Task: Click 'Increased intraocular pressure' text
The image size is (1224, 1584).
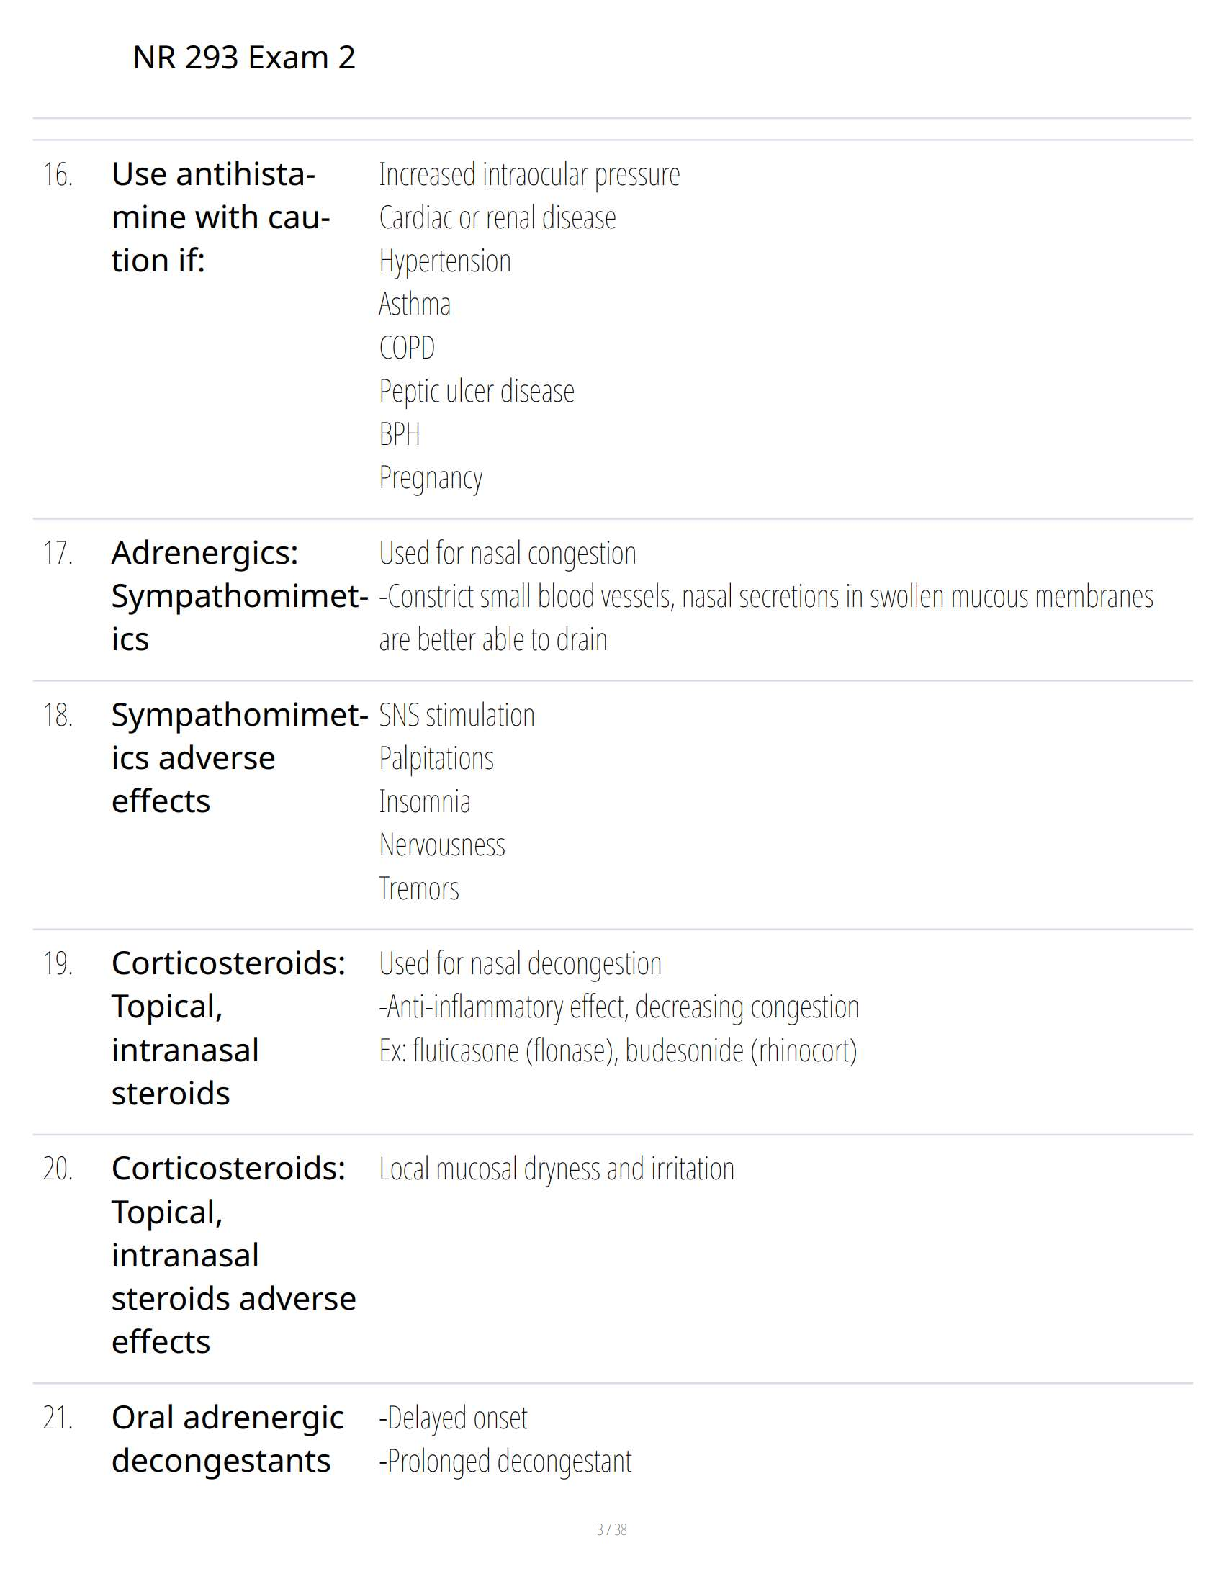Action: [529, 175]
